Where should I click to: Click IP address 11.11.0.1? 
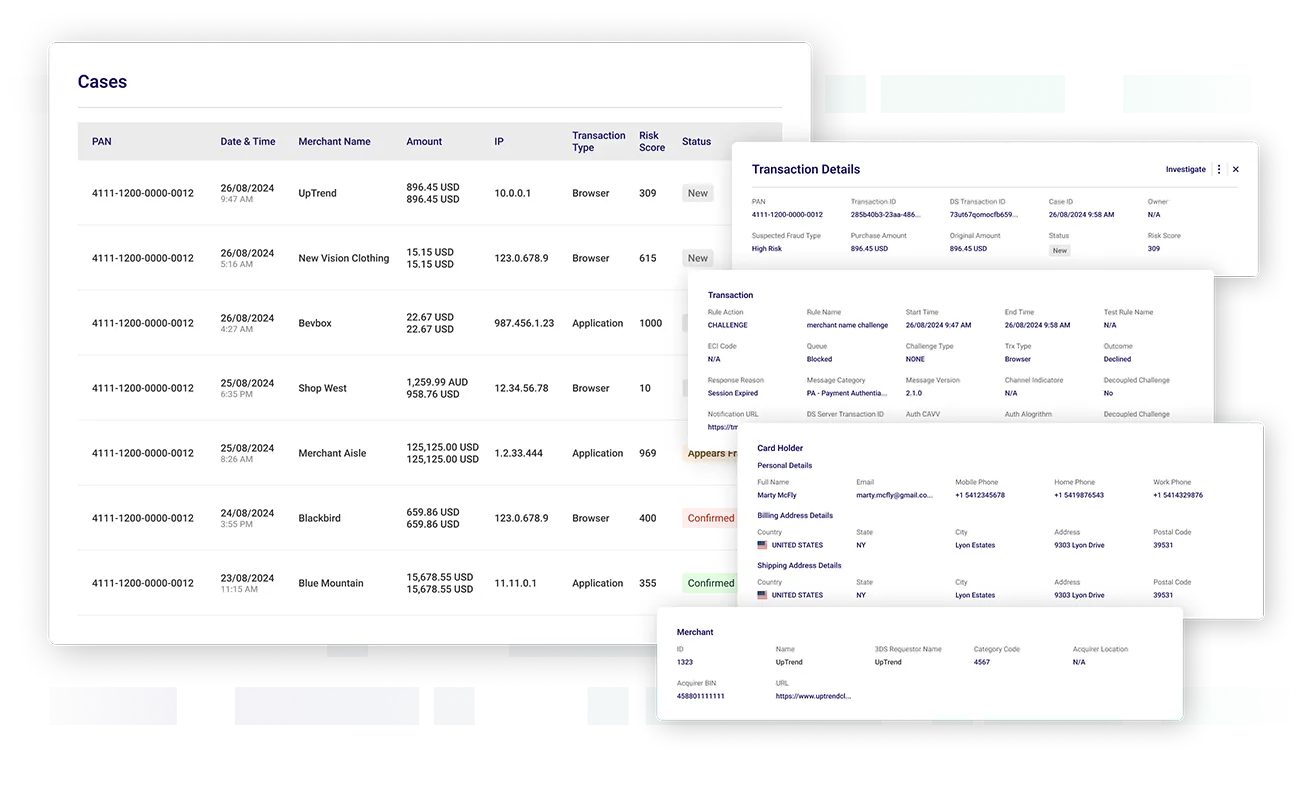(x=515, y=583)
